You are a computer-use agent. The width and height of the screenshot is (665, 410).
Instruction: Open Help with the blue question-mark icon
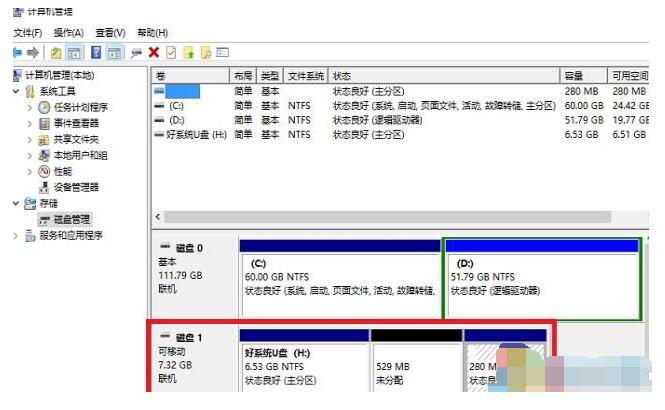[96, 53]
